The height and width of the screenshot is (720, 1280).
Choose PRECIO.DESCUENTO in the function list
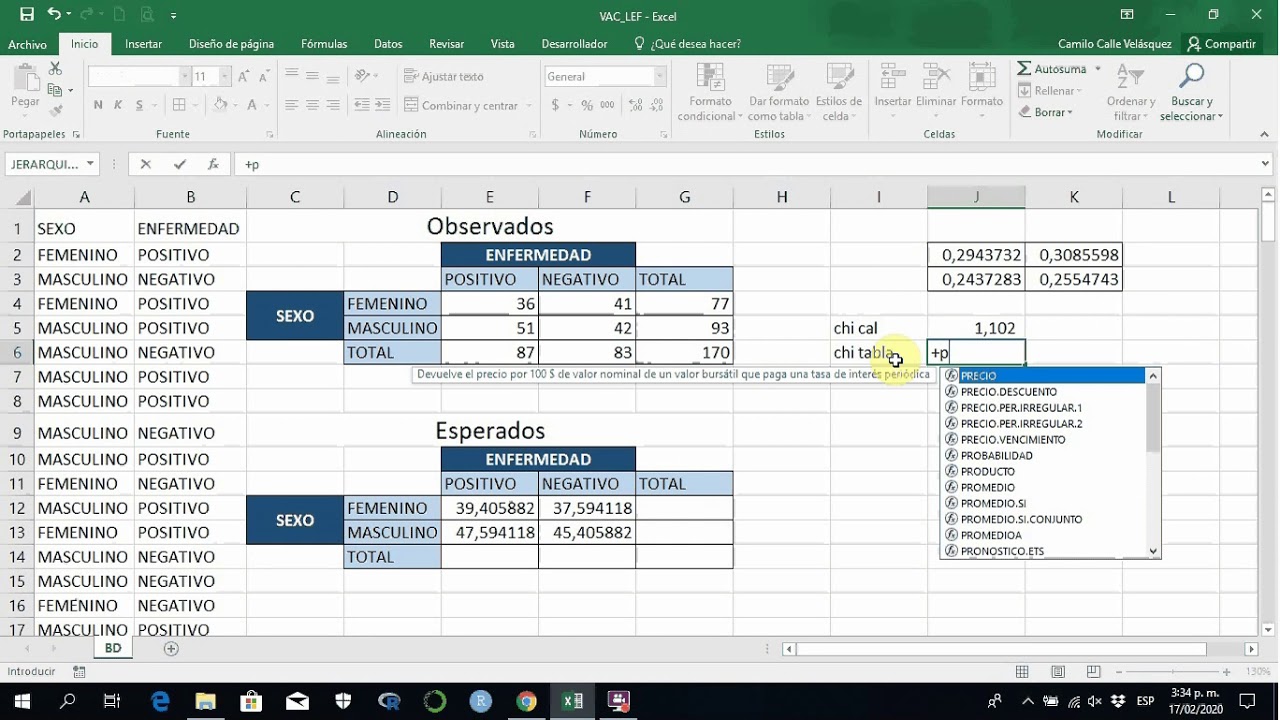pos(1008,392)
